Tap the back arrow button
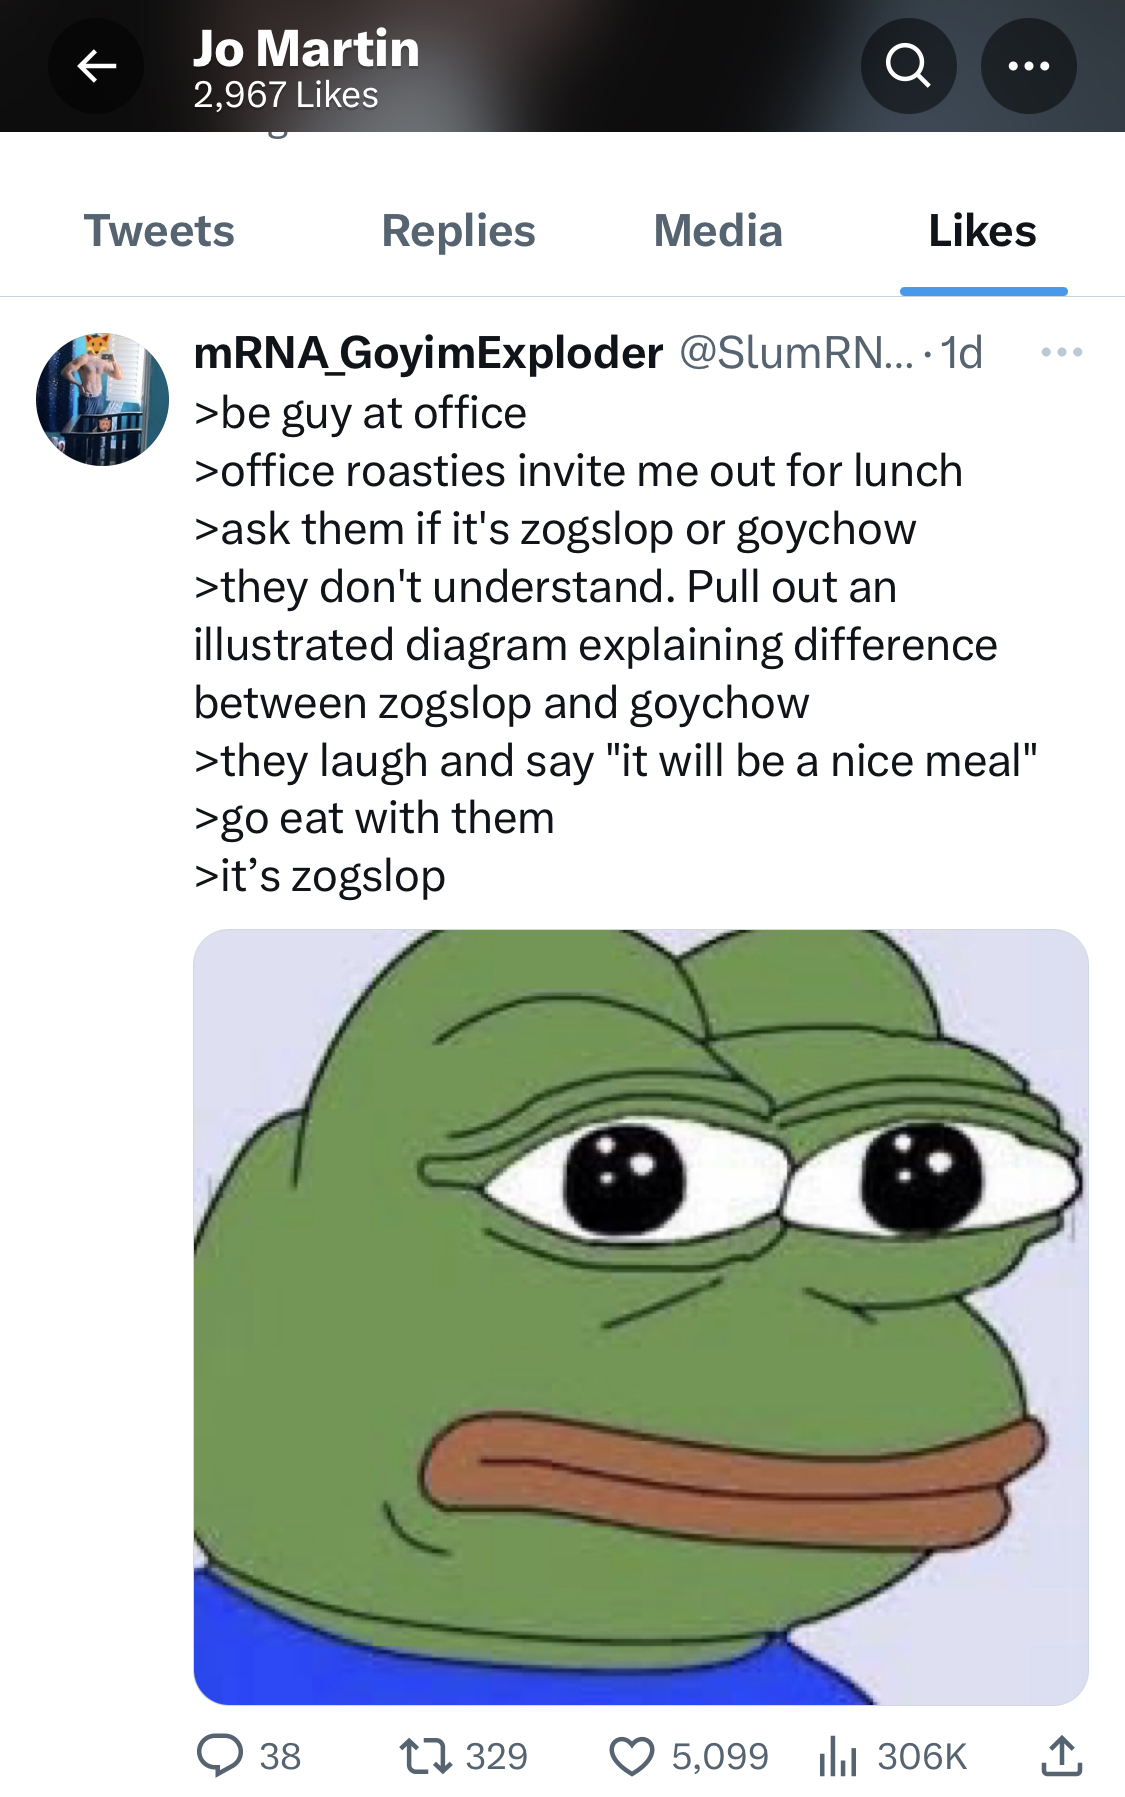 pyautogui.click(x=96, y=66)
